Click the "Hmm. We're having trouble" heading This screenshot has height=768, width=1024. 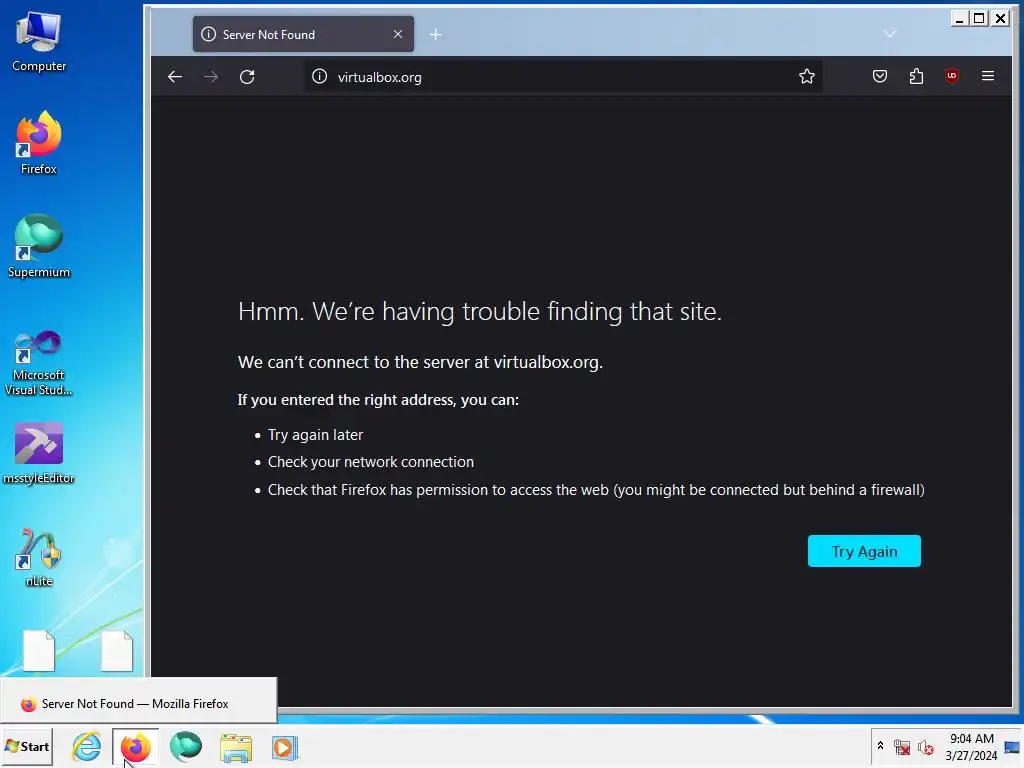coord(480,312)
